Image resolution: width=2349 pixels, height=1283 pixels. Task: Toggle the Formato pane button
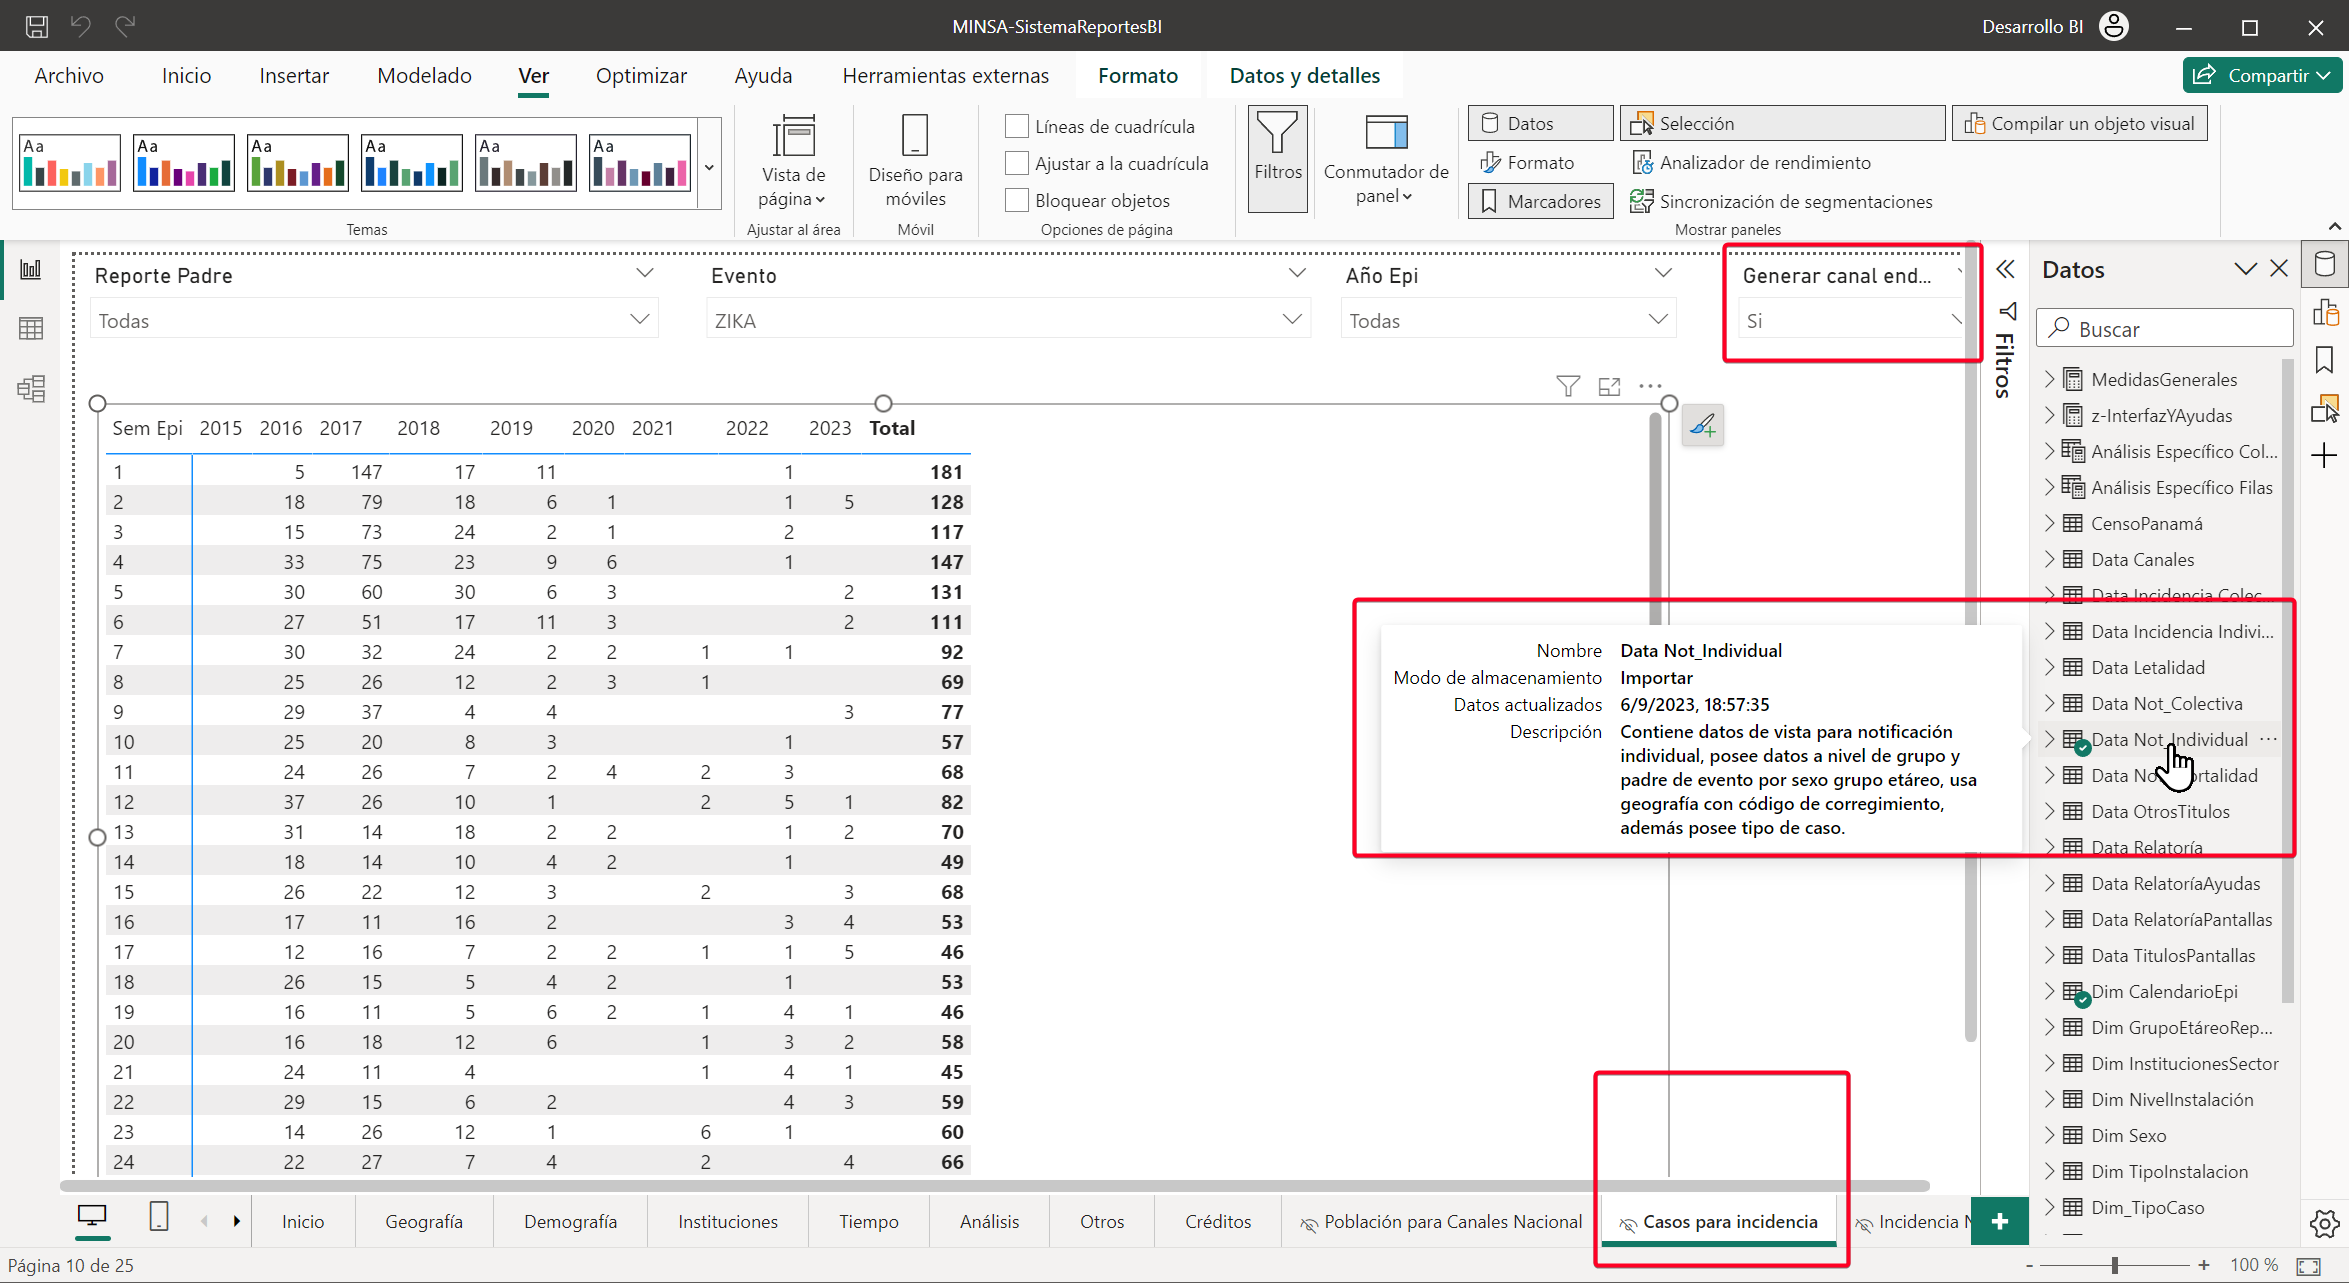[1527, 162]
